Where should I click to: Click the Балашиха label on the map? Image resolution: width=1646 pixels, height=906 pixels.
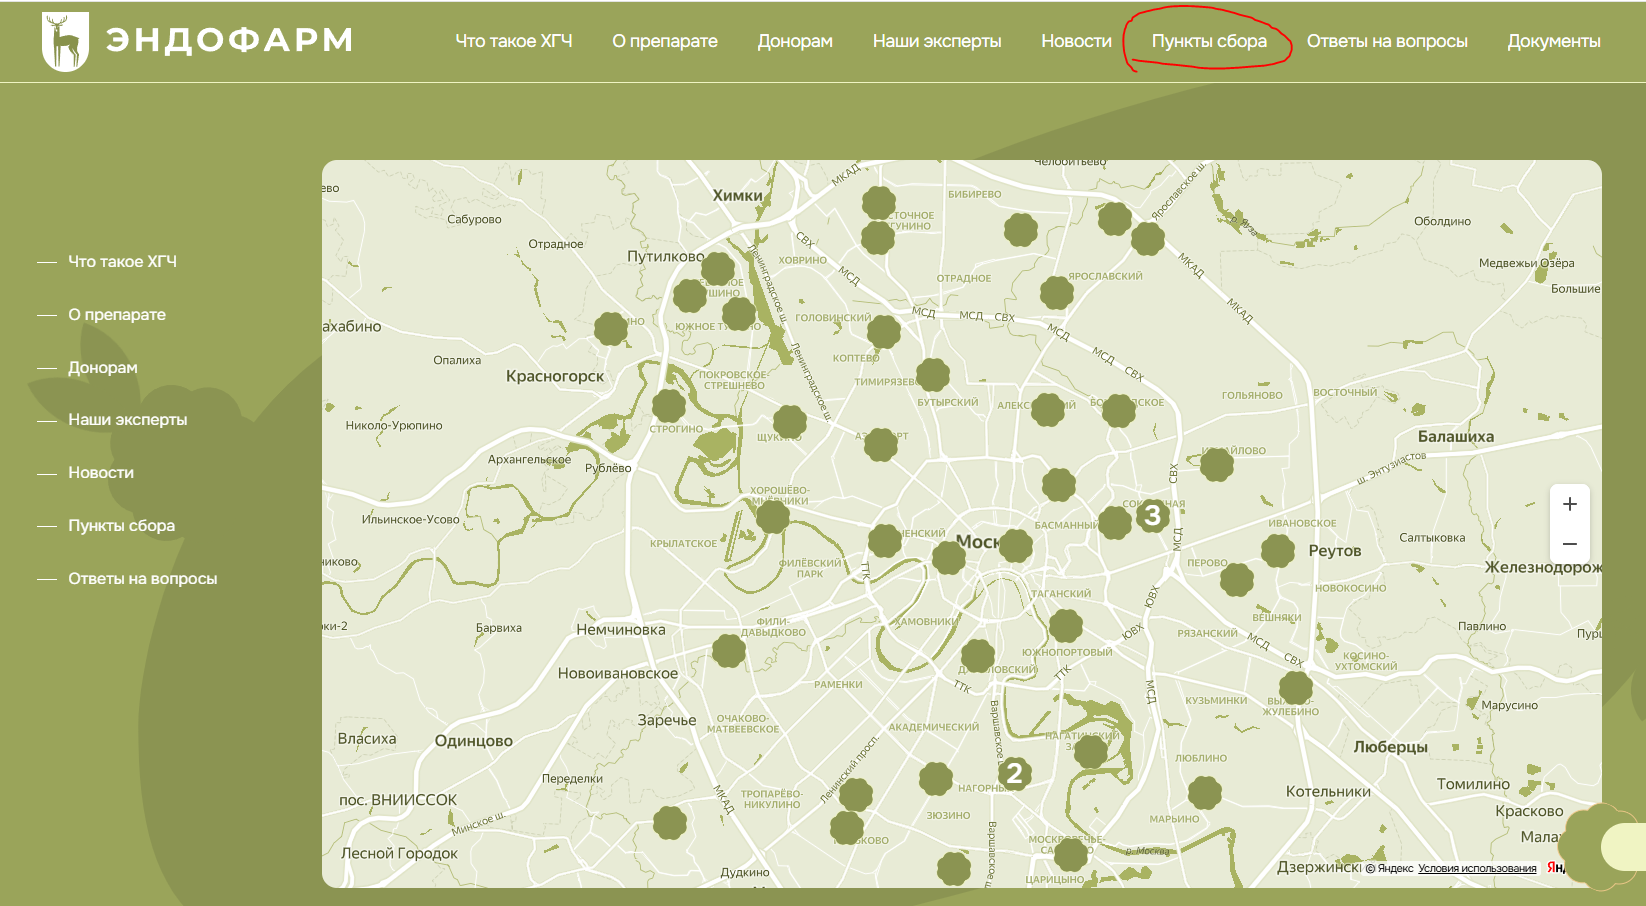[1456, 437]
